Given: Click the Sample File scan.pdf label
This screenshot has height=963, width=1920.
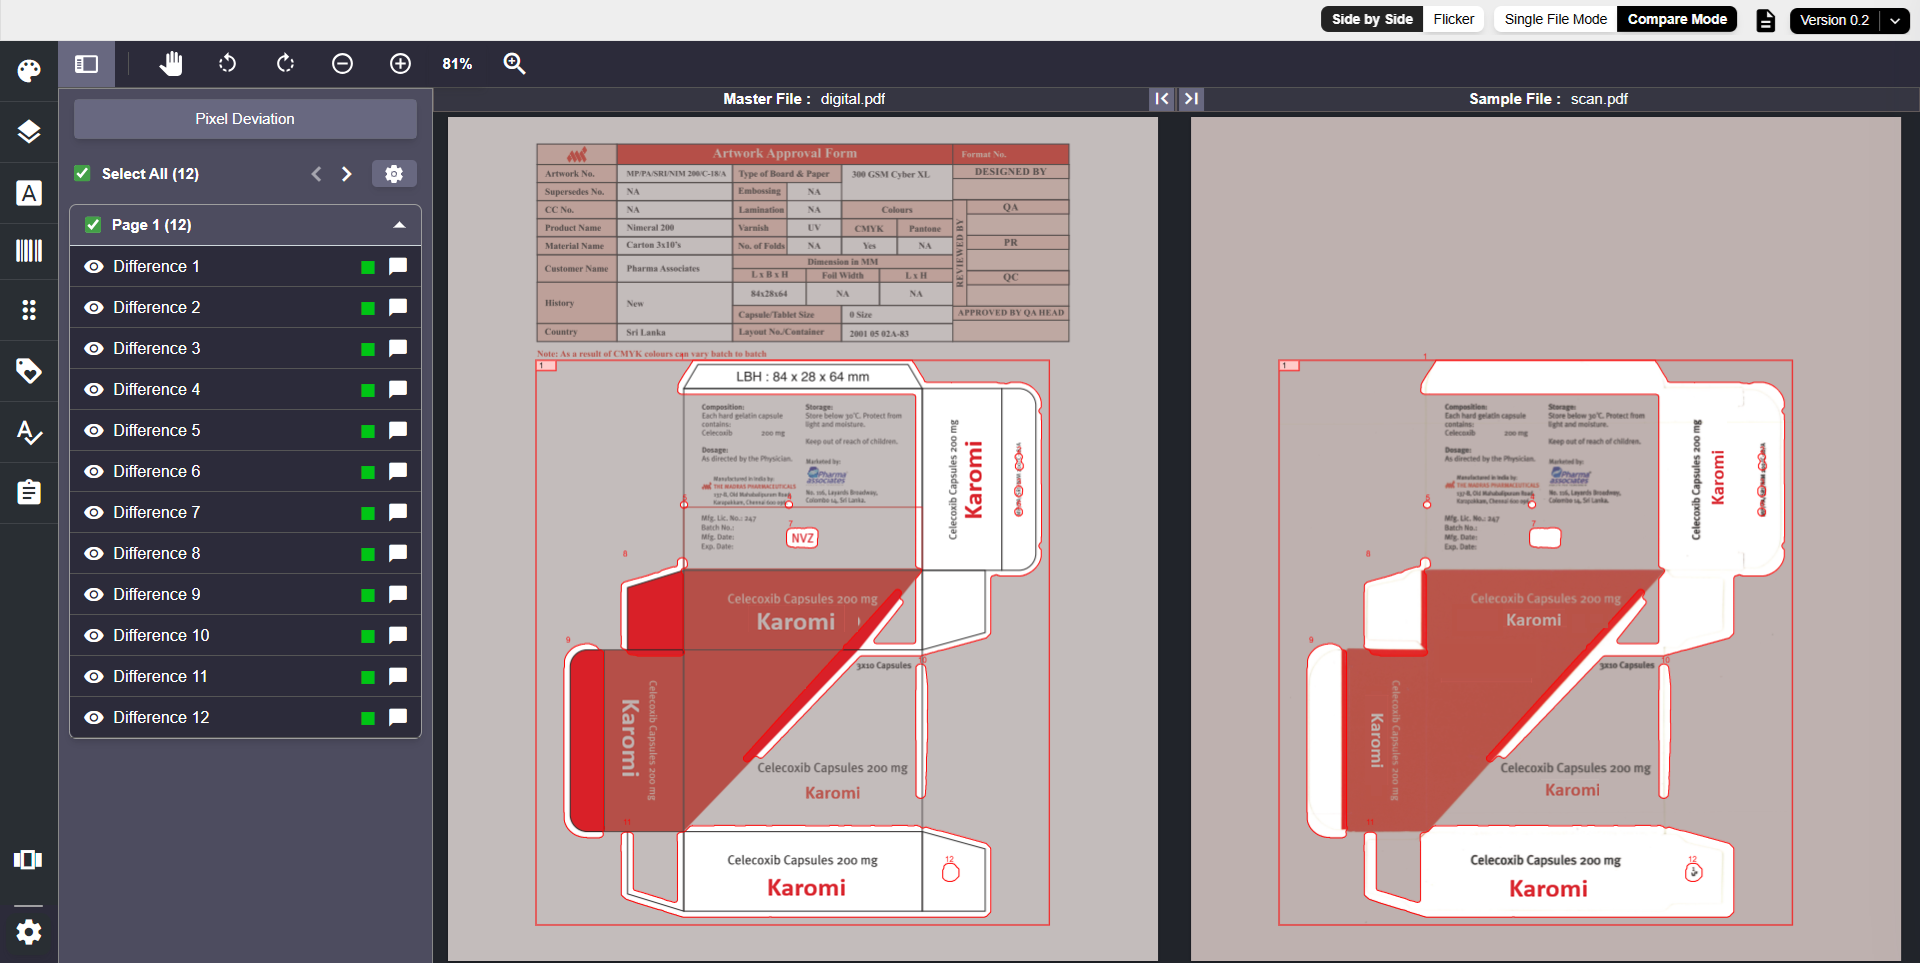Looking at the screenshot, I should 1548,99.
